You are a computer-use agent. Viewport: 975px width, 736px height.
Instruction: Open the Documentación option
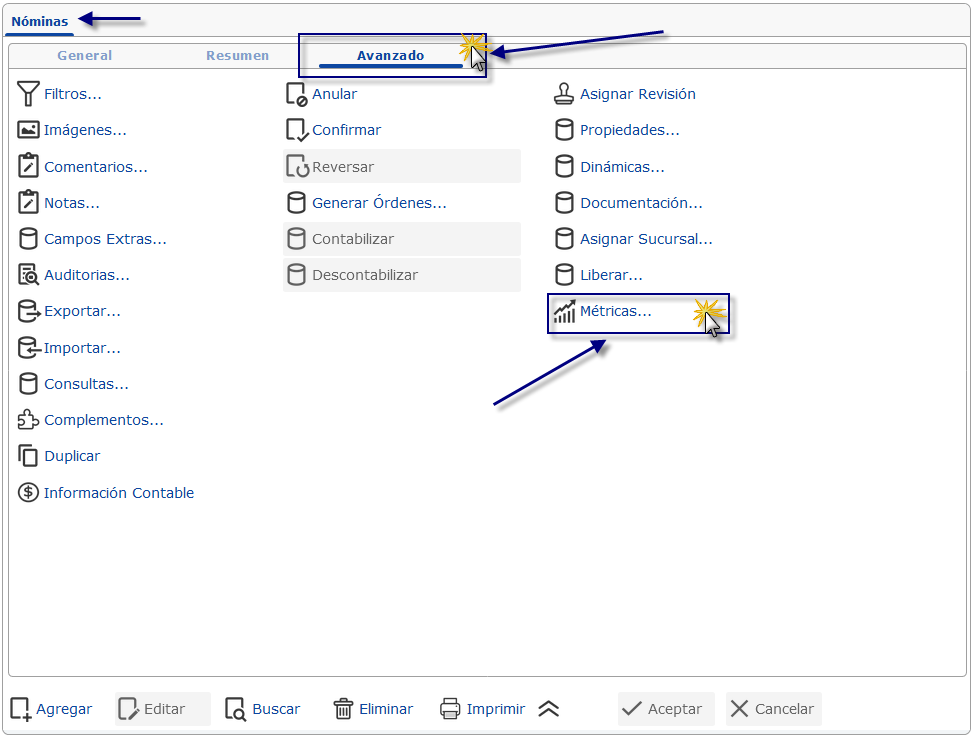click(x=641, y=203)
